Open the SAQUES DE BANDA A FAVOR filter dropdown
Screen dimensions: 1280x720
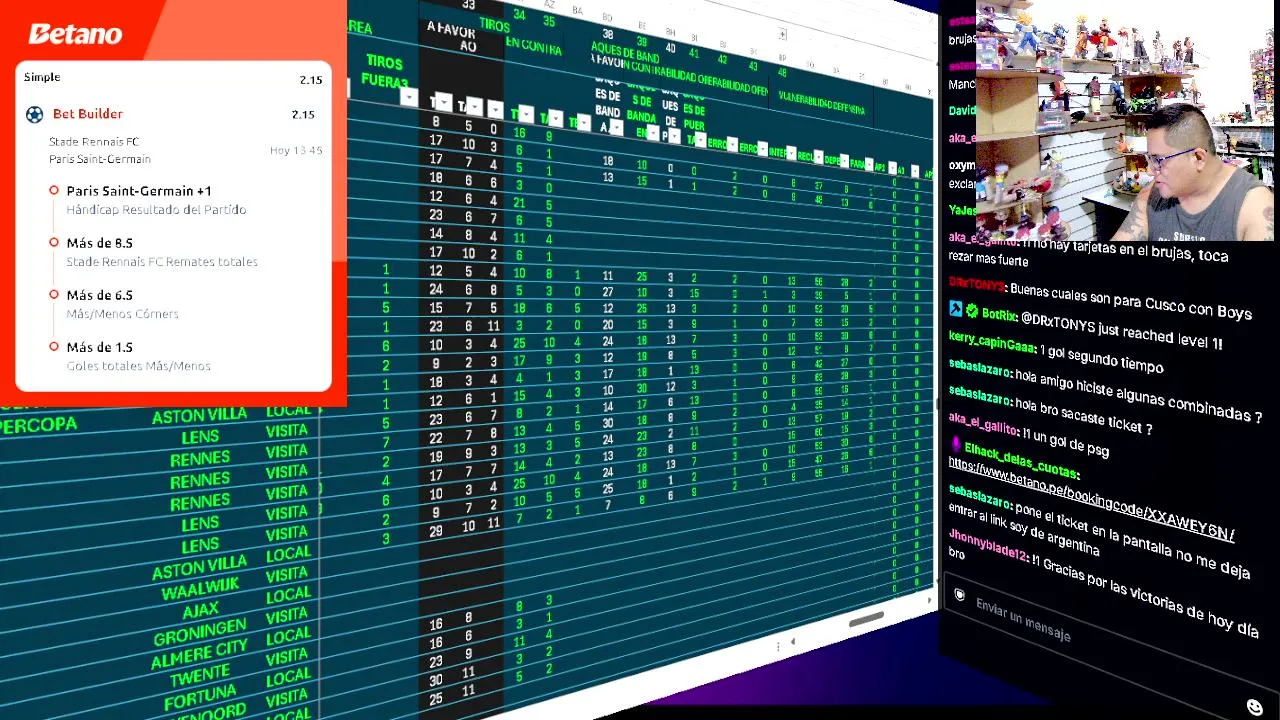click(616, 127)
